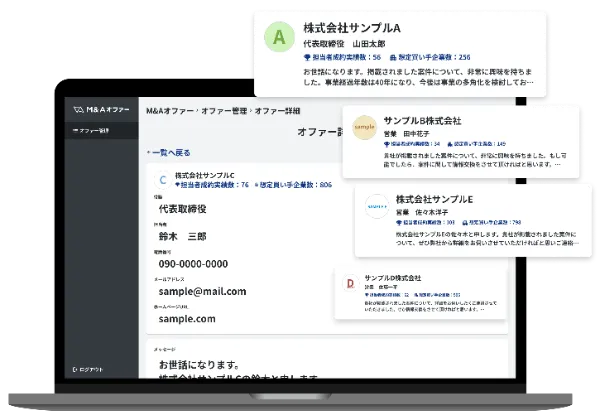Open 株式会社サンプルE card title
The width and height of the screenshot is (600, 415).
[434, 199]
